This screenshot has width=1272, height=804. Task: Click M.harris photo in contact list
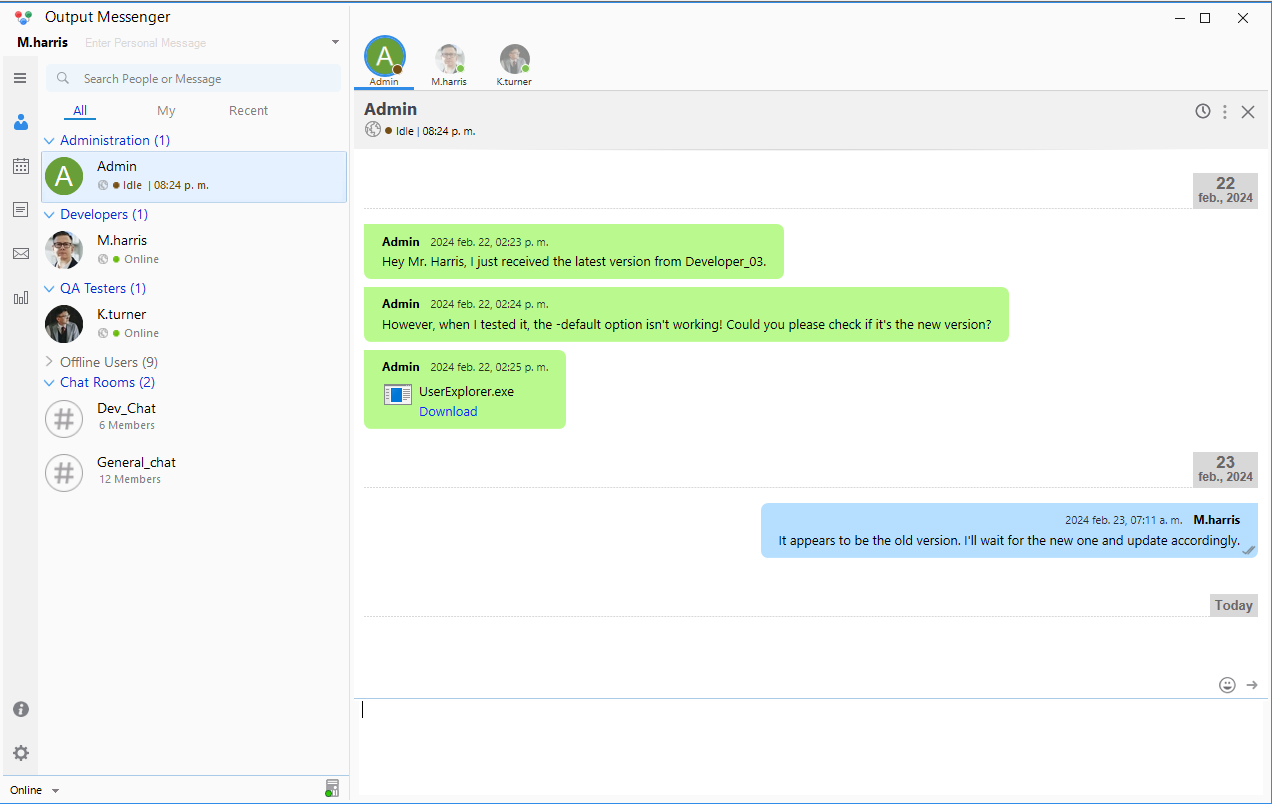coord(64,250)
